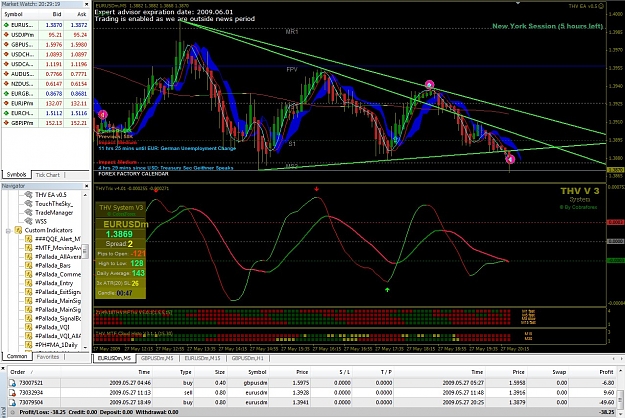The height and width of the screenshot is (418, 625).
Task: Click the -49.60 profit cell
Action: pyautogui.click(x=607, y=402)
